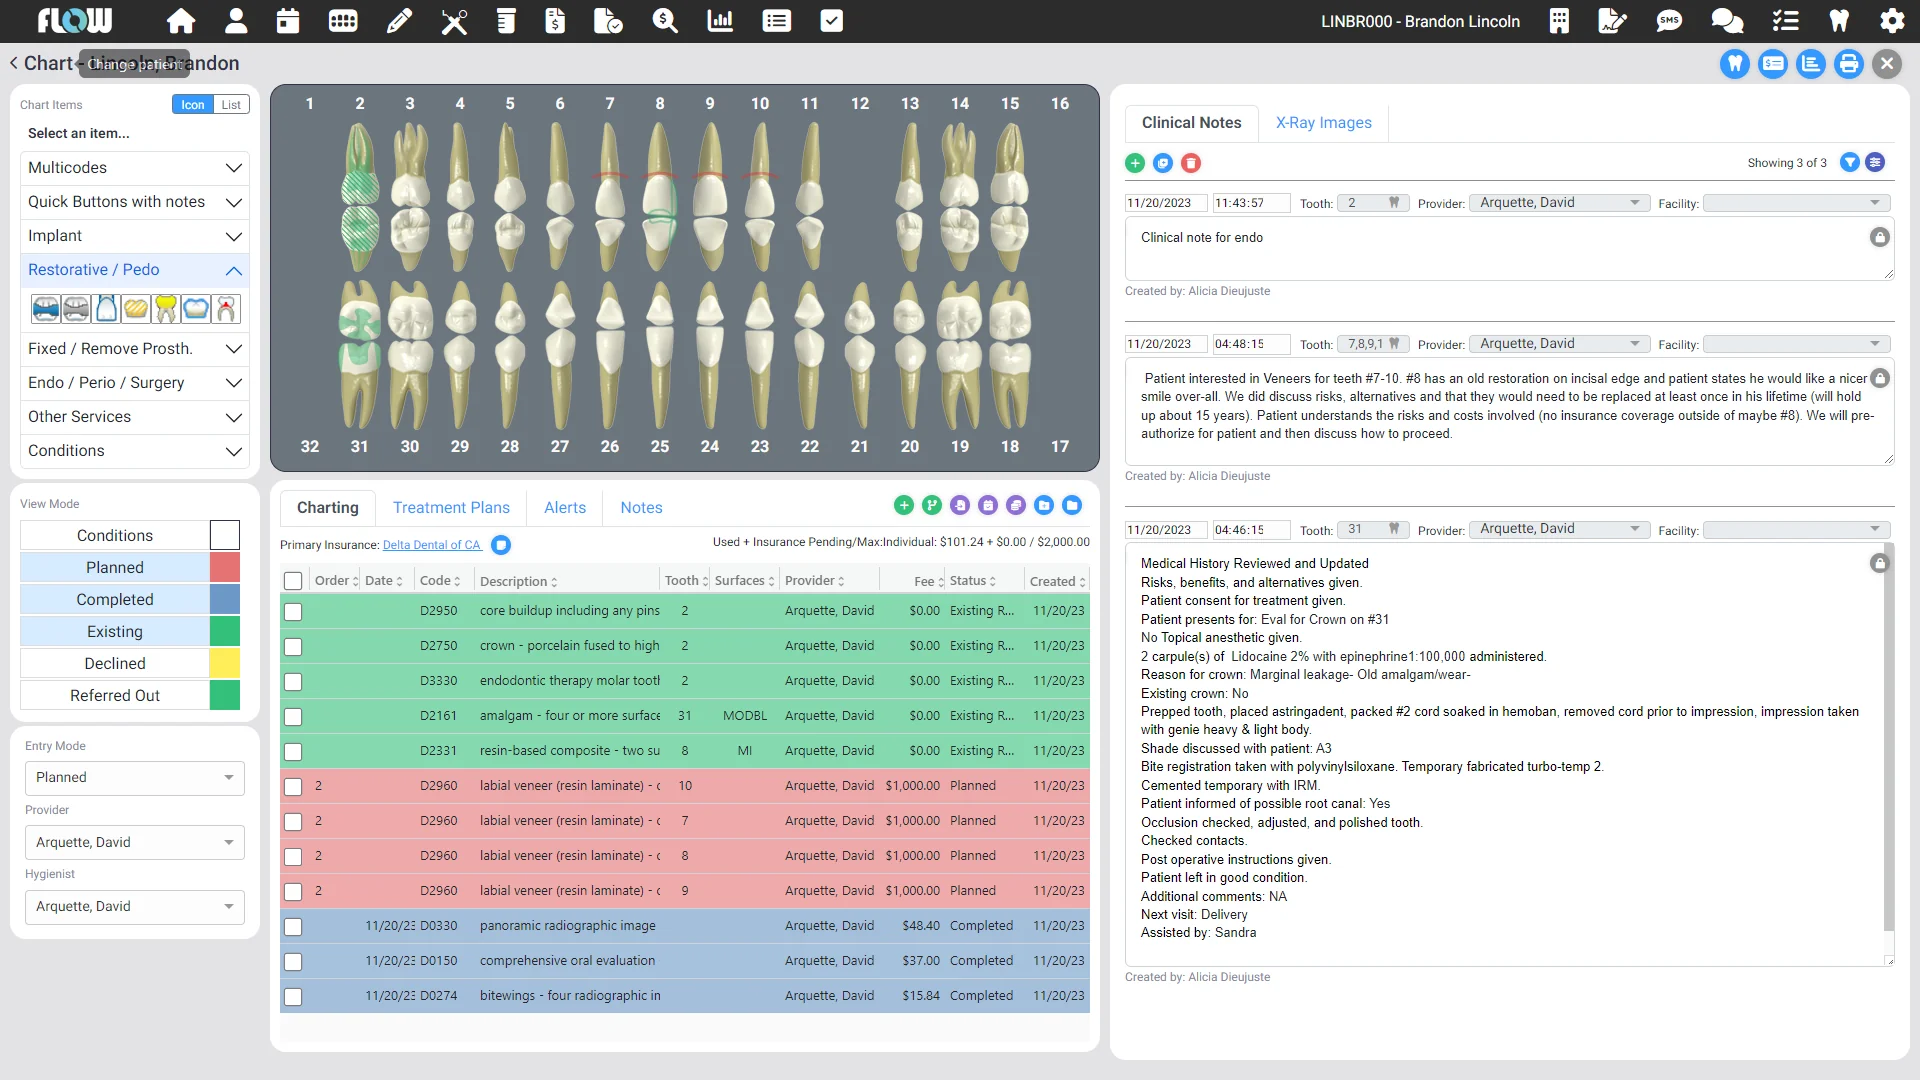Expand the Multicodes section
This screenshot has height=1080, width=1920.
(135, 168)
